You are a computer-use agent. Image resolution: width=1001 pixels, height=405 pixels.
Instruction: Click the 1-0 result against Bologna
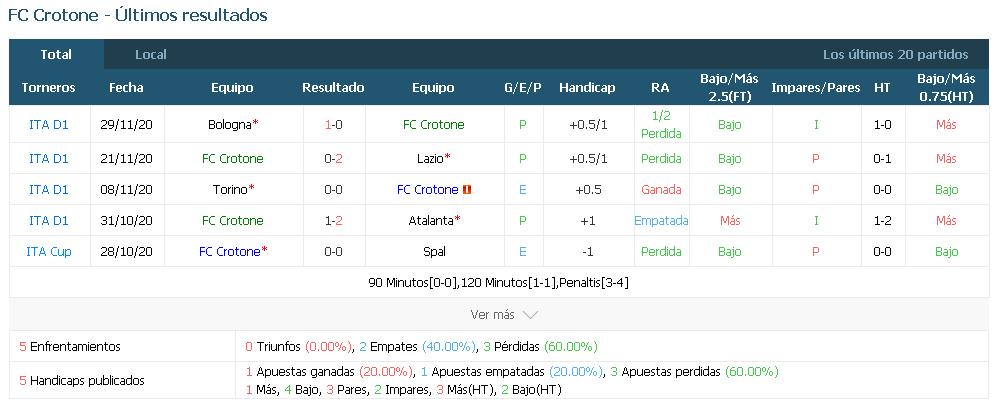pyautogui.click(x=333, y=125)
